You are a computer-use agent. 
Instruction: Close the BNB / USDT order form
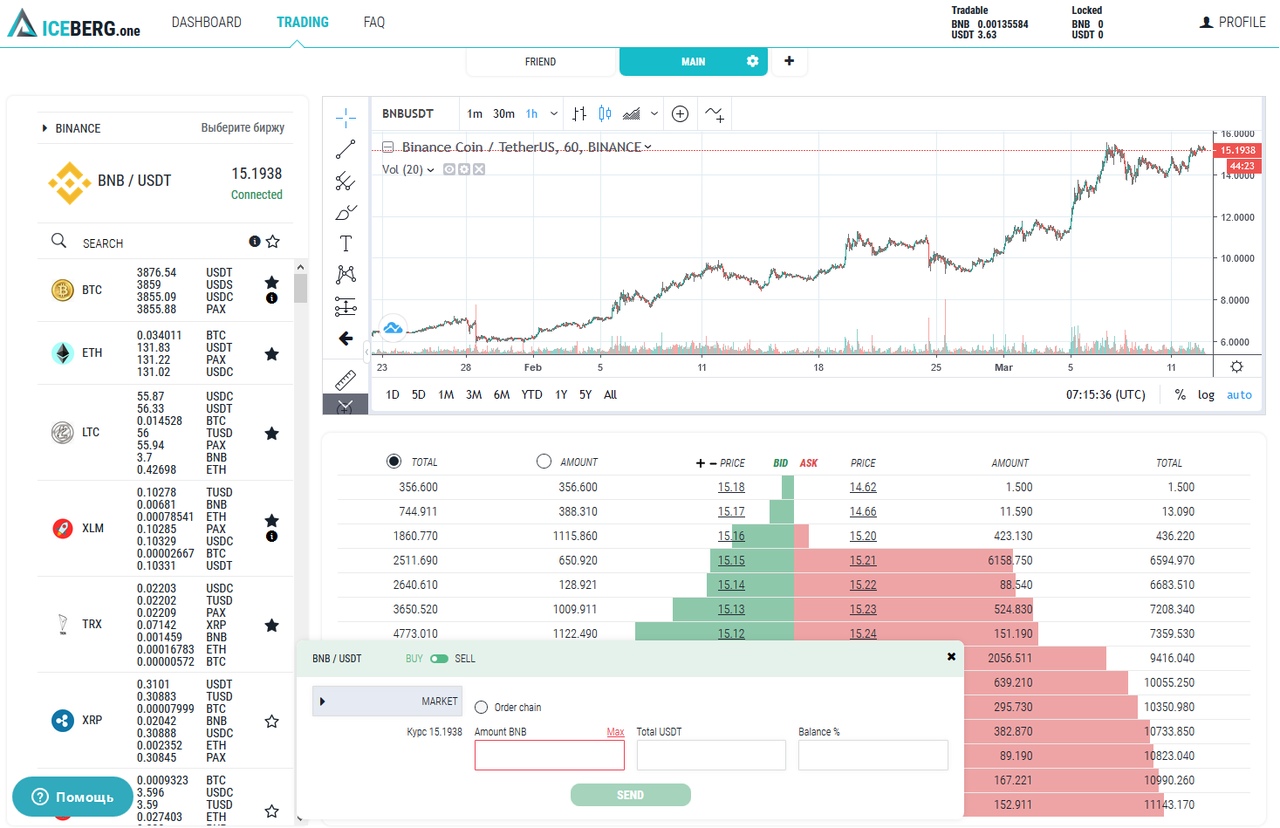[x=951, y=657]
